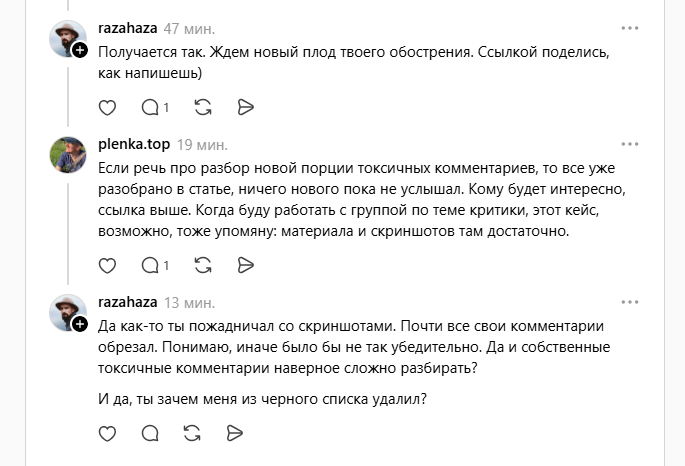The height and width of the screenshot is (466, 685).
Task: Repost razahaza's 13 min. comment
Action: pyautogui.click(x=193, y=433)
